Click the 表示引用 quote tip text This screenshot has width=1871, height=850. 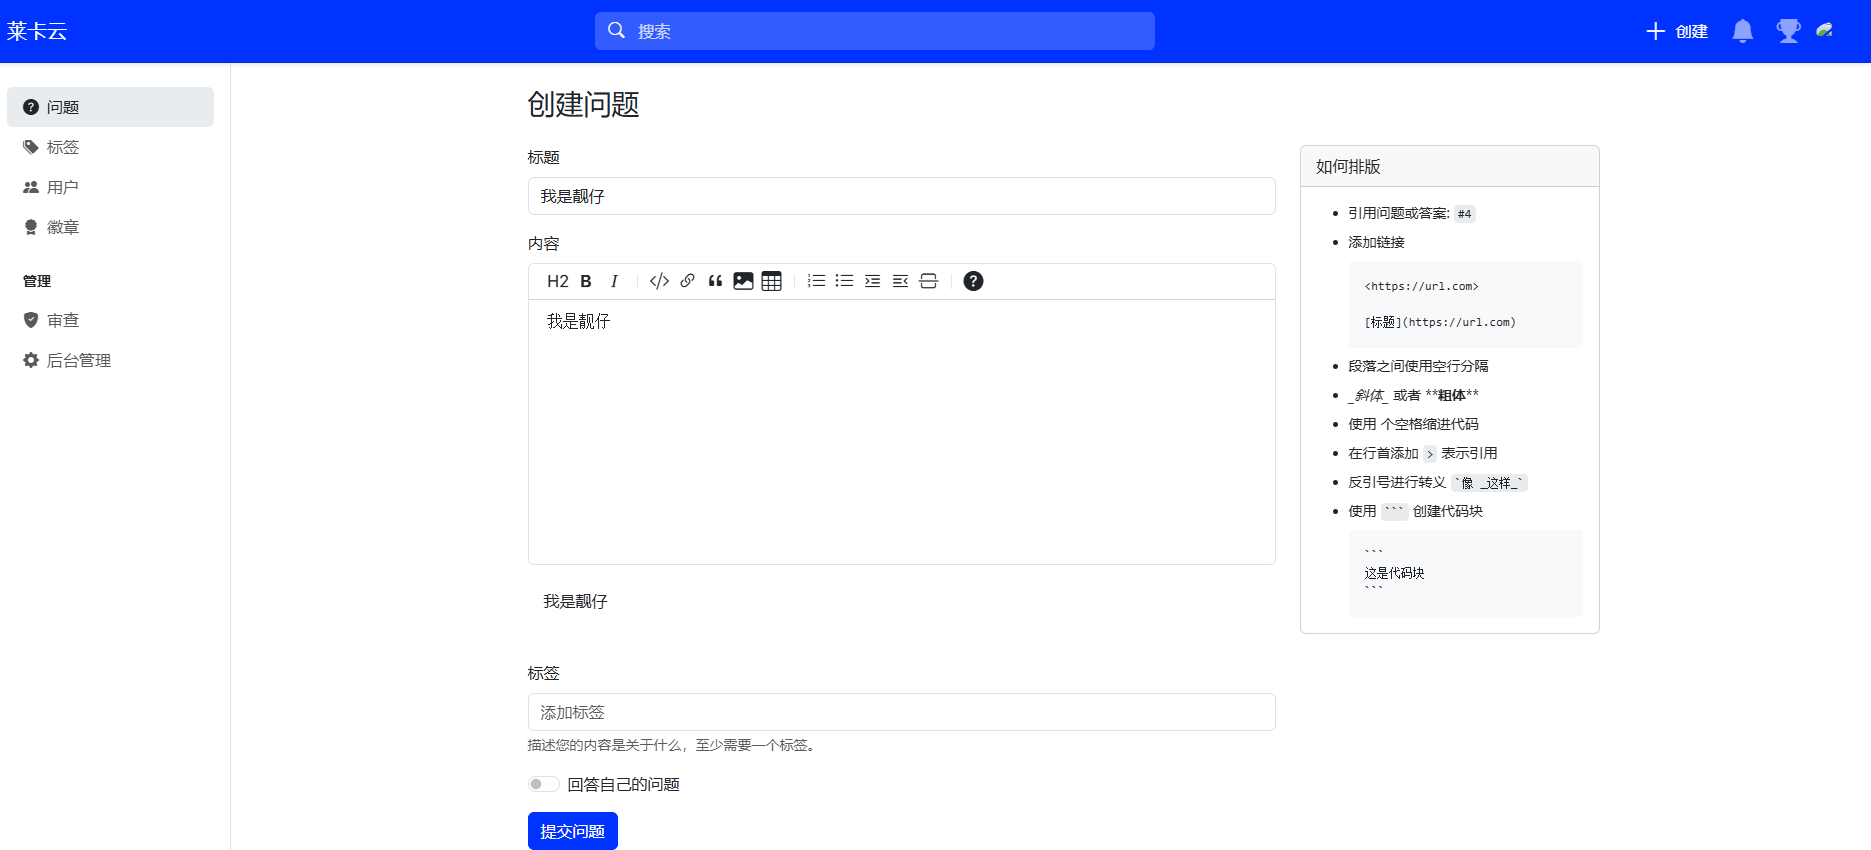tap(1469, 453)
